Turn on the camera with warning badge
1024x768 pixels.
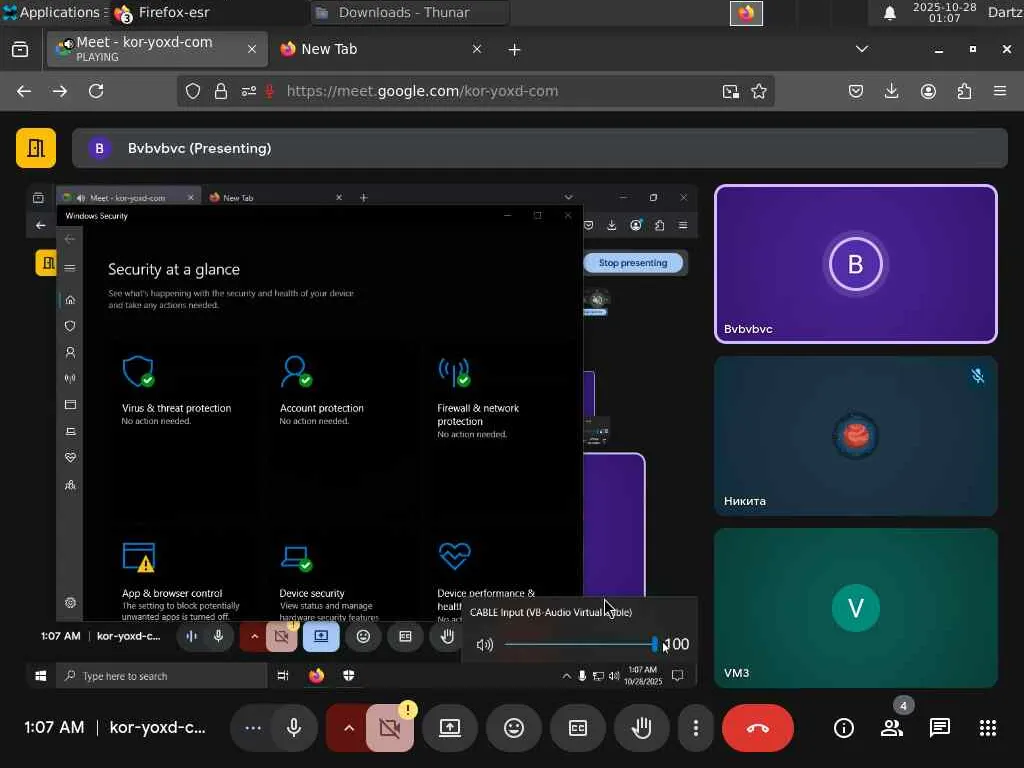click(390, 728)
